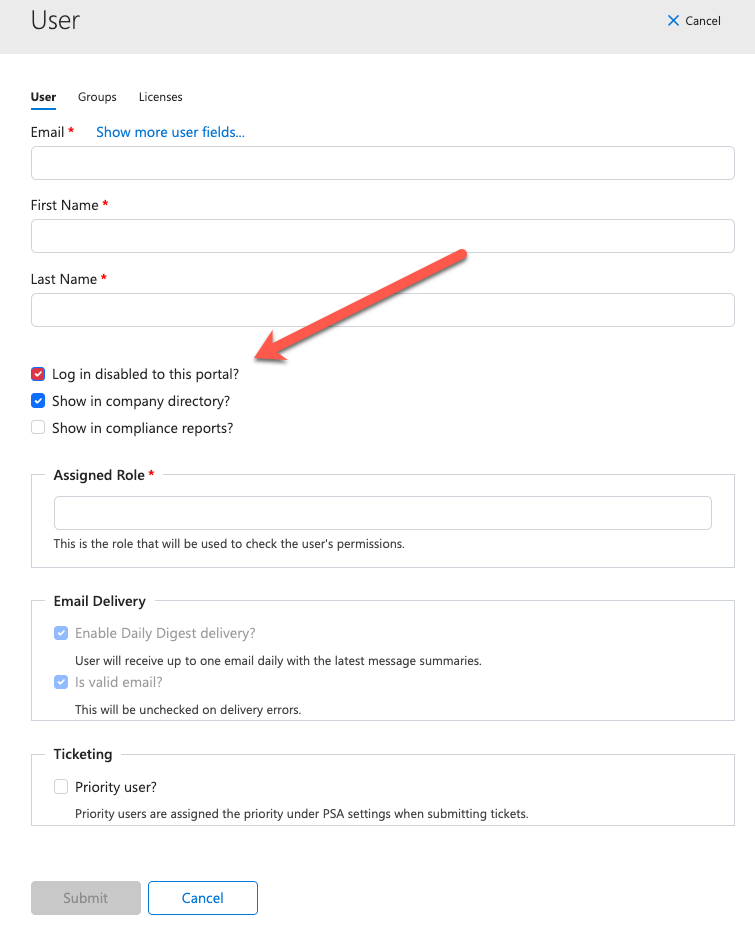The width and height of the screenshot is (755, 928).
Task: Click Show more user fields link
Action: pyautogui.click(x=170, y=132)
